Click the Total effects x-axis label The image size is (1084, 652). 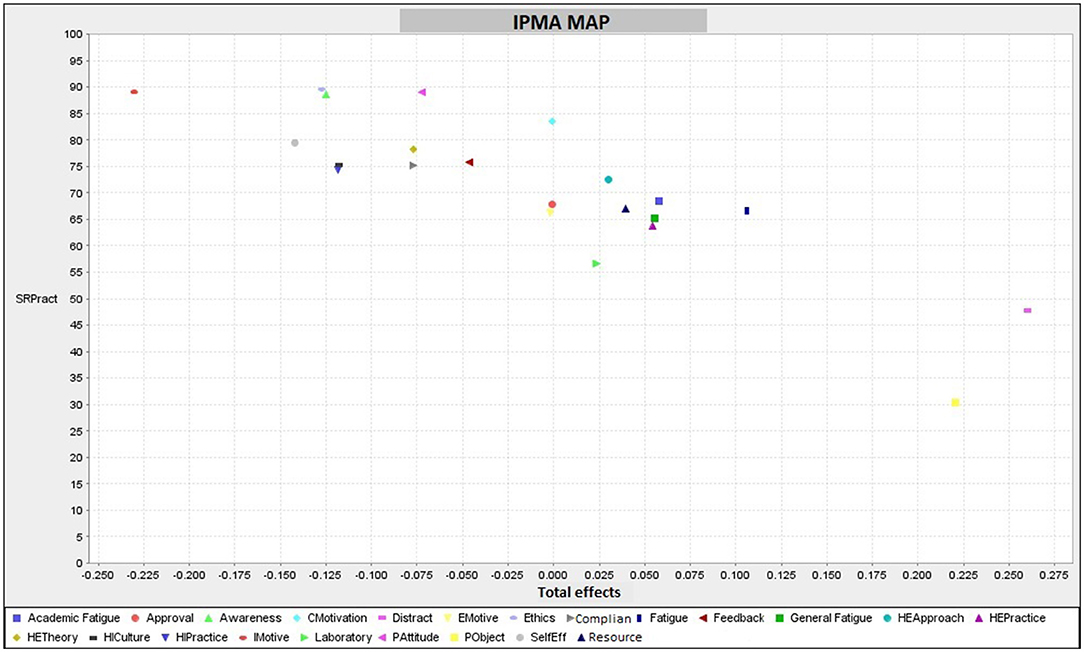[x=579, y=593]
